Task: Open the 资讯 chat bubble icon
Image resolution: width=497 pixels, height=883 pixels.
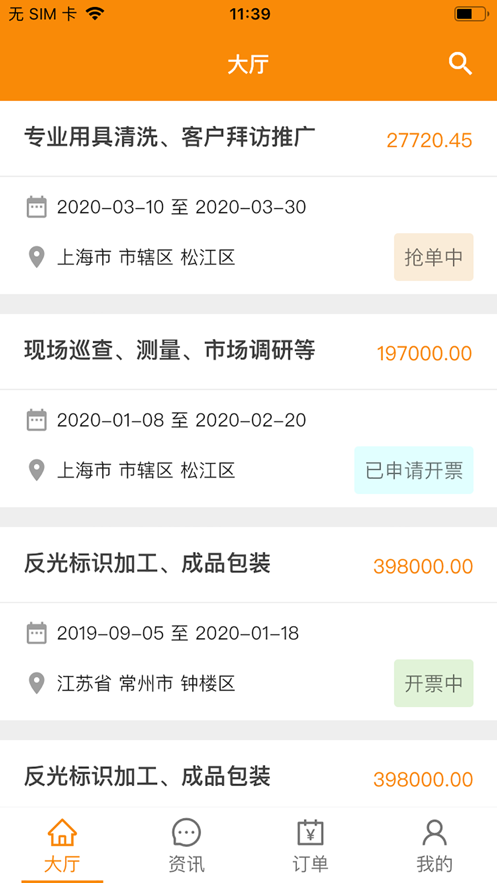Action: [x=186, y=832]
